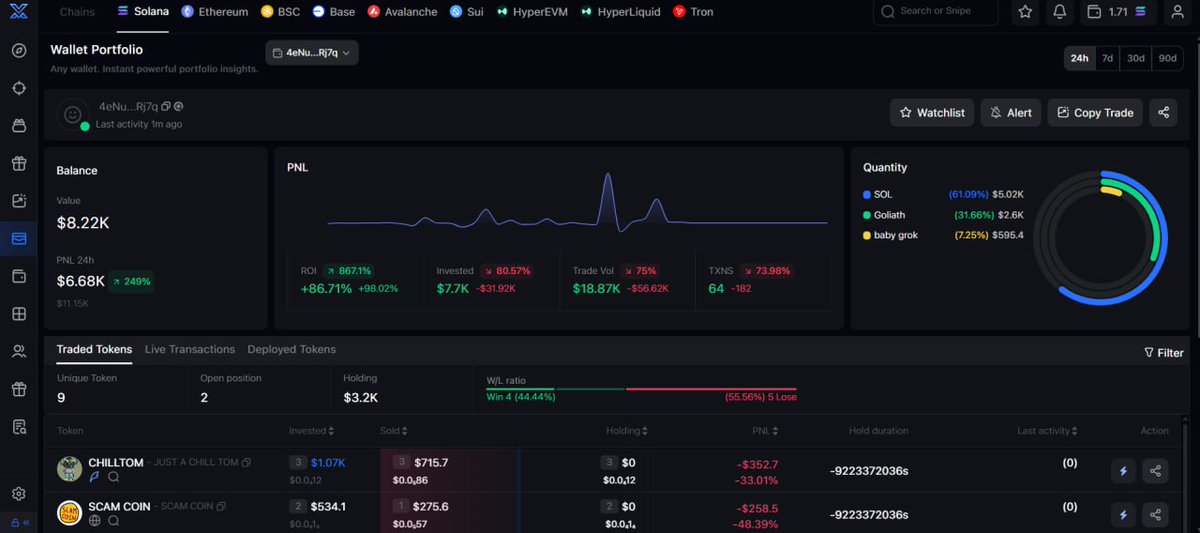
Task: Switch to the Avalanche chain tab
Action: [x=402, y=12]
